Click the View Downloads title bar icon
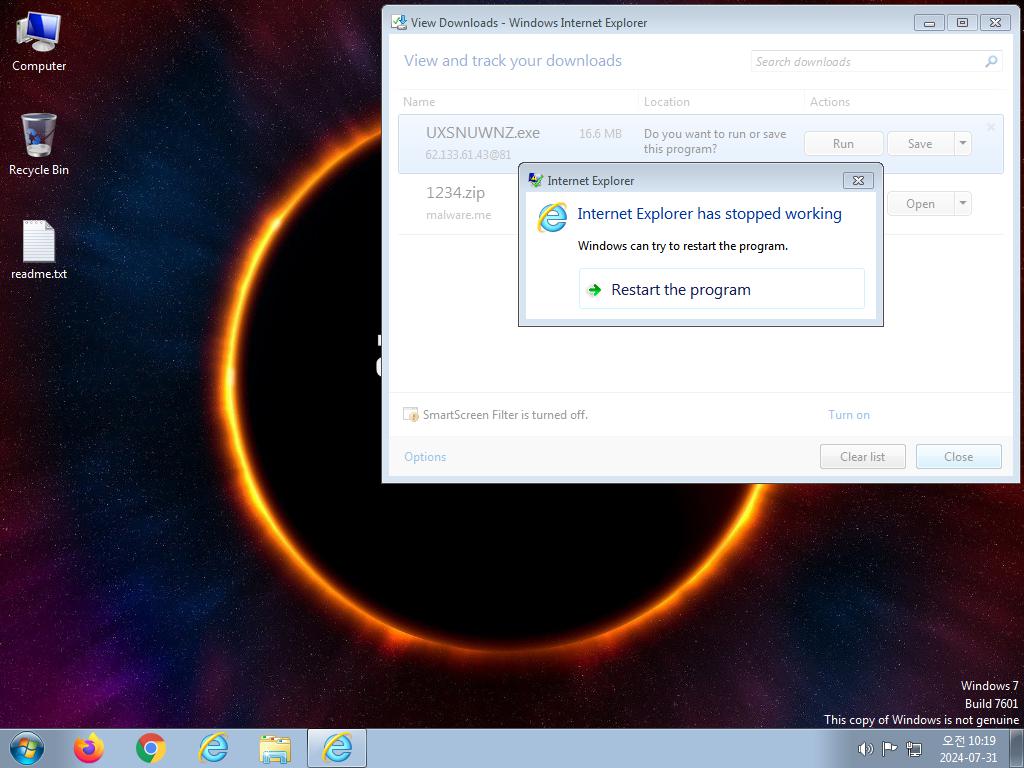Image resolution: width=1024 pixels, height=768 pixels. pyautogui.click(x=398, y=22)
